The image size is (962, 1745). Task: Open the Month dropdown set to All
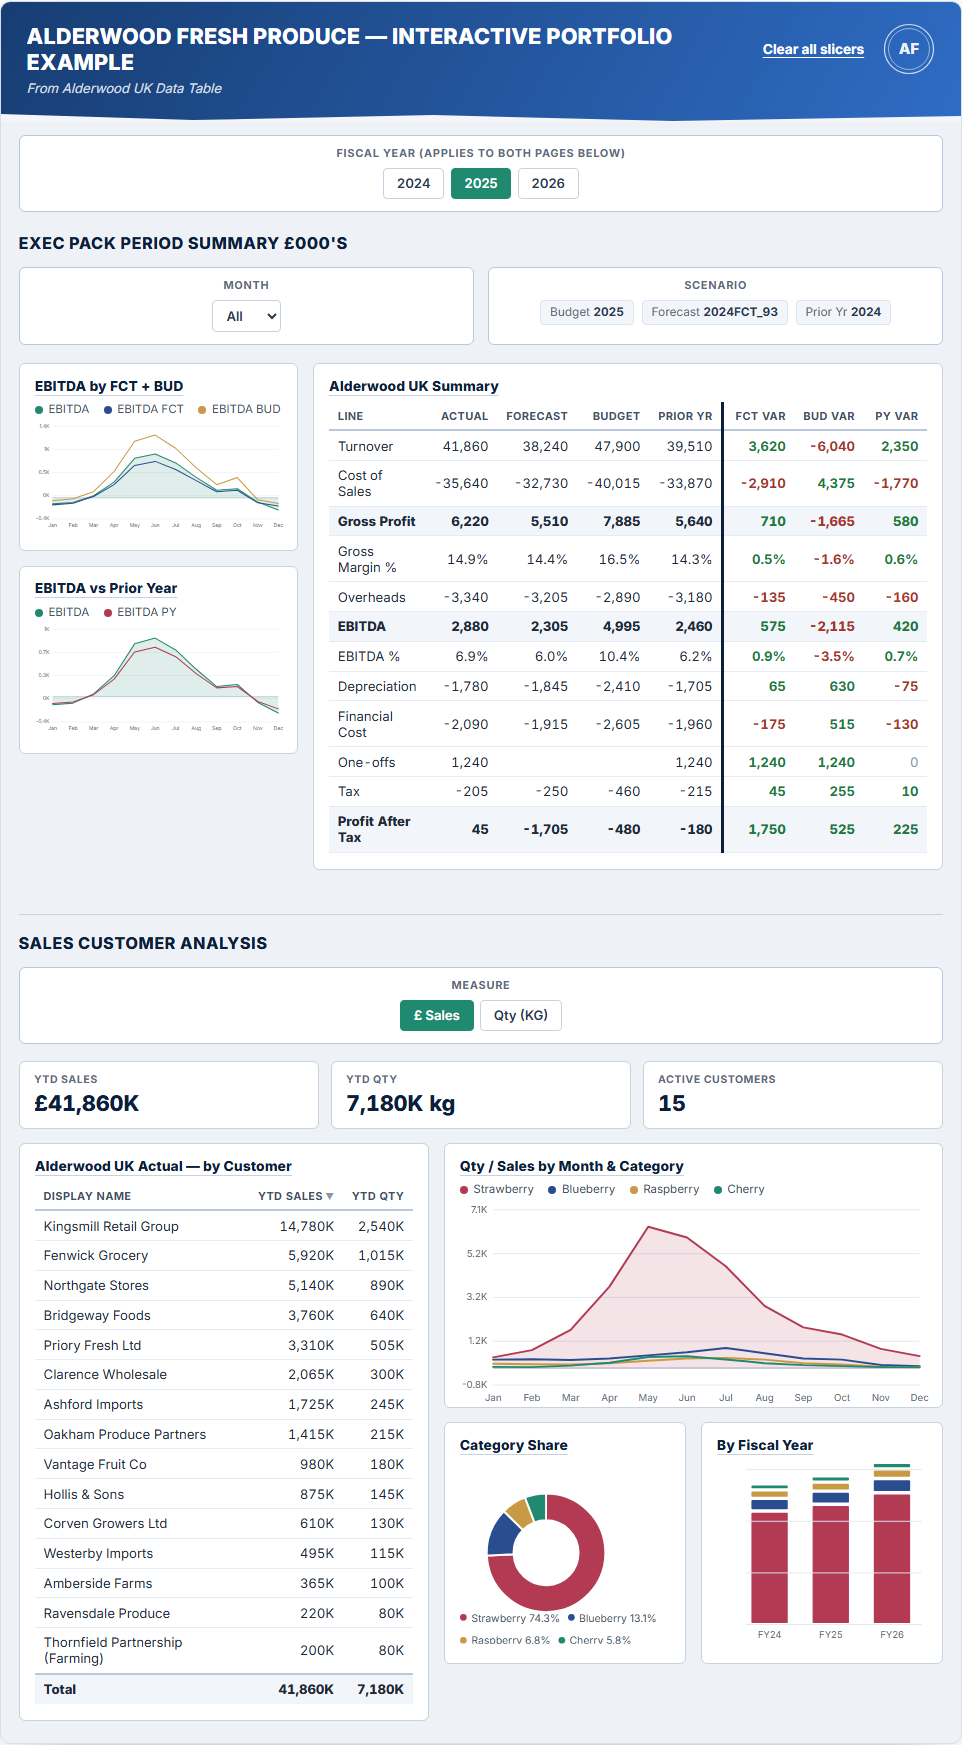pyautogui.click(x=246, y=316)
